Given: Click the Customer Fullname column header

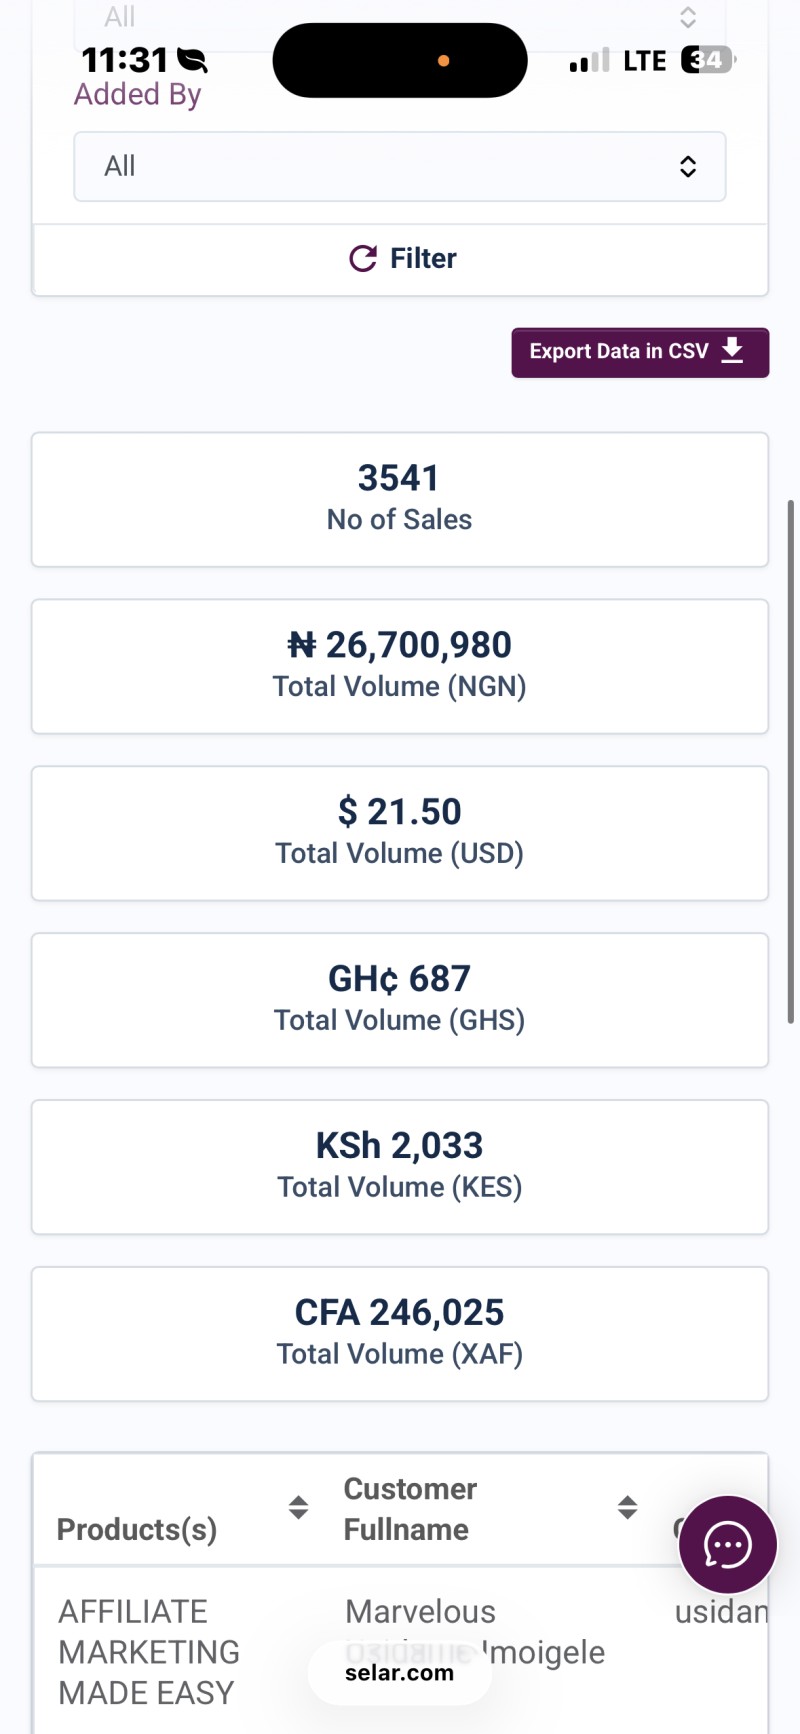Looking at the screenshot, I should (x=410, y=1509).
